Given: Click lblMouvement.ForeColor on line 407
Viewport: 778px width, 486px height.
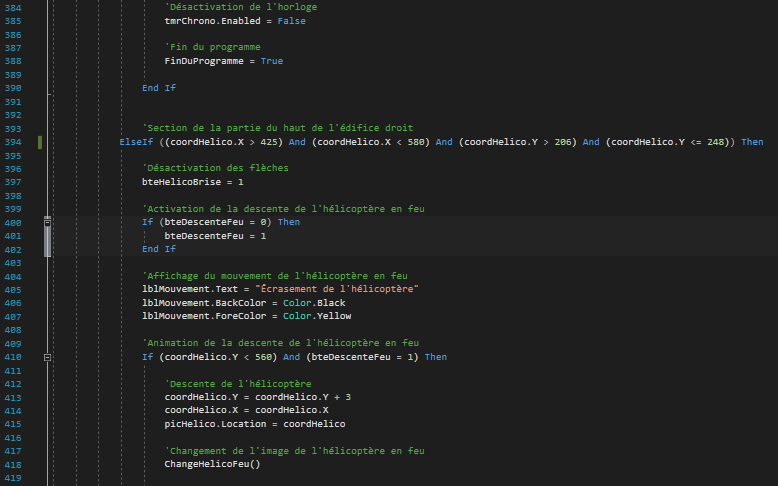Looking at the screenshot, I should point(204,316).
